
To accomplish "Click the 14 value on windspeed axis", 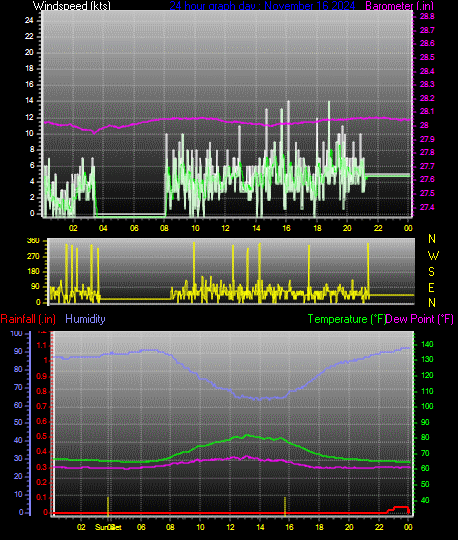I will 29,101.
